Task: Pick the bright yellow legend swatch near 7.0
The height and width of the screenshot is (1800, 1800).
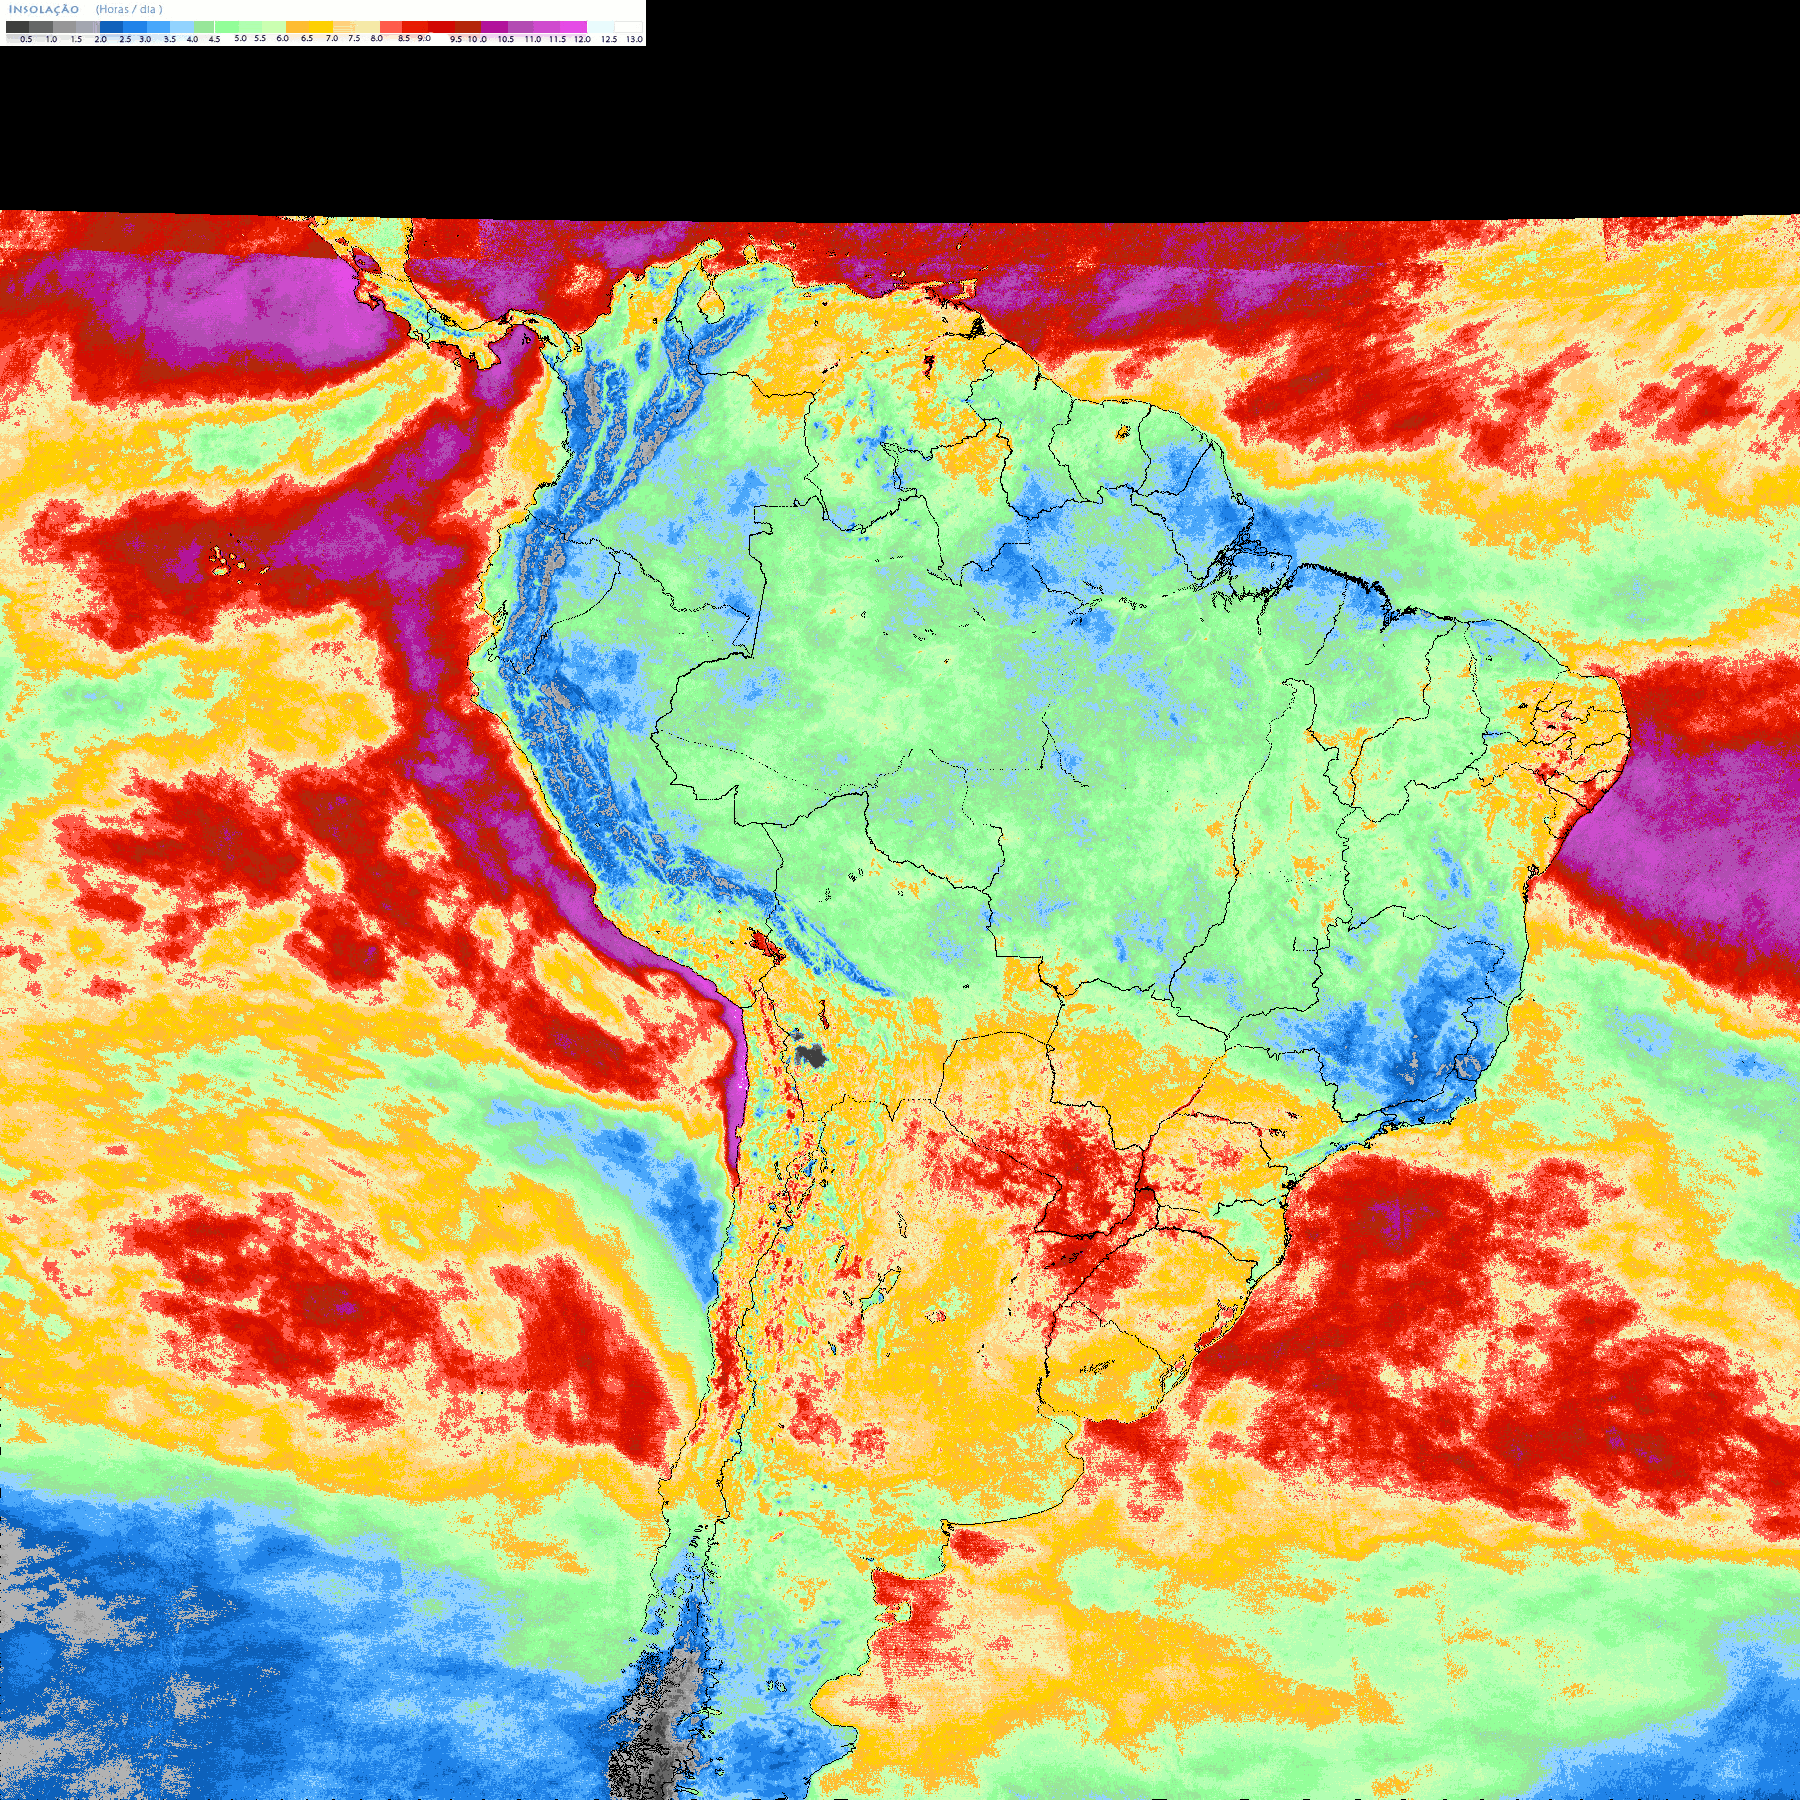Action: click(321, 27)
